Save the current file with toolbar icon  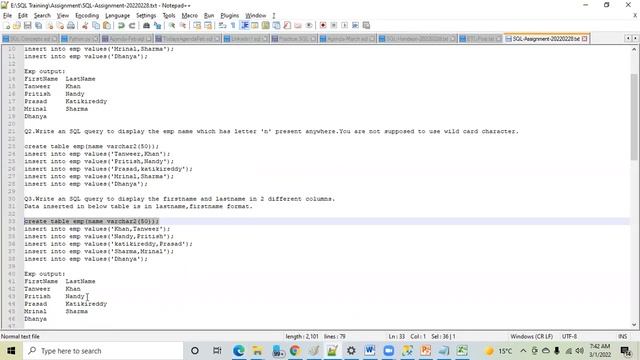[27, 26]
